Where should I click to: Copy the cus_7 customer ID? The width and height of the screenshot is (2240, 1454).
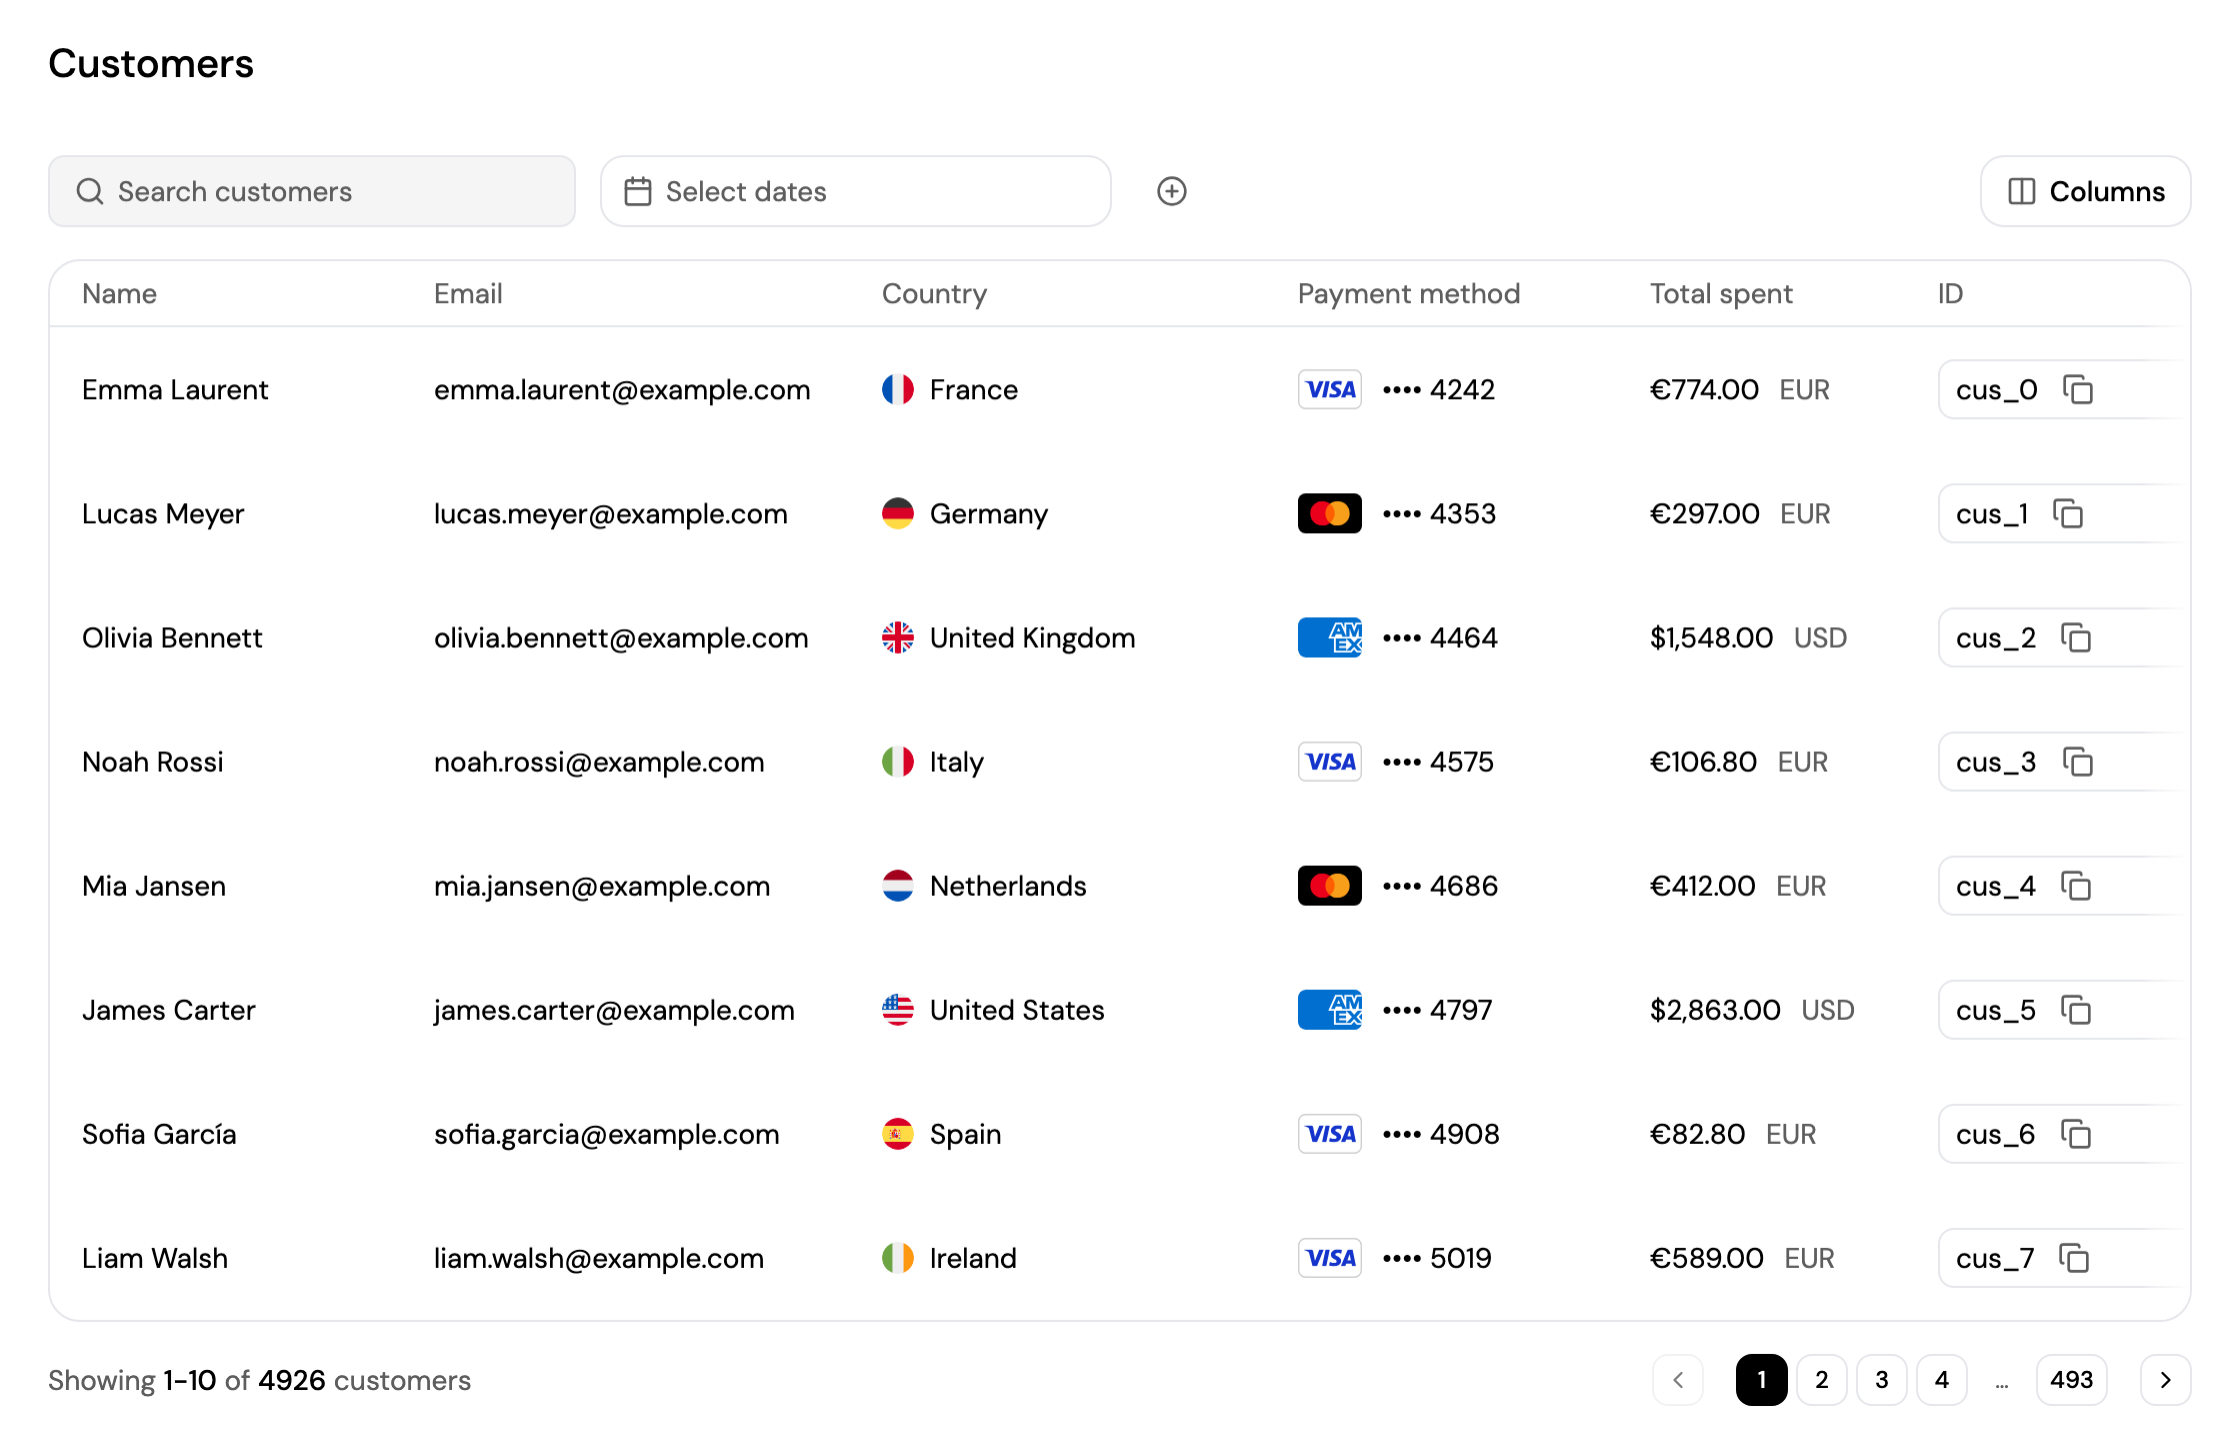(2074, 1258)
